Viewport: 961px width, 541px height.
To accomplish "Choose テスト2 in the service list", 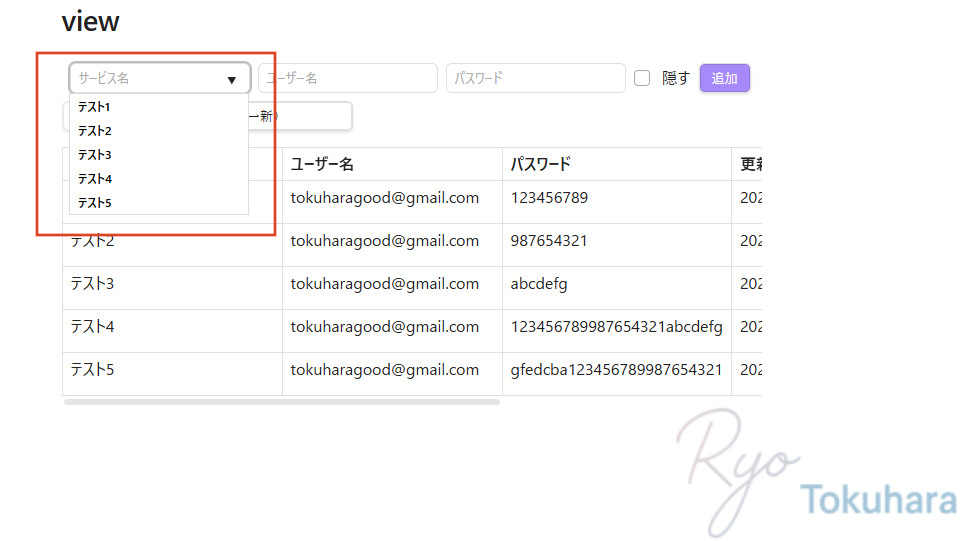I will (95, 131).
